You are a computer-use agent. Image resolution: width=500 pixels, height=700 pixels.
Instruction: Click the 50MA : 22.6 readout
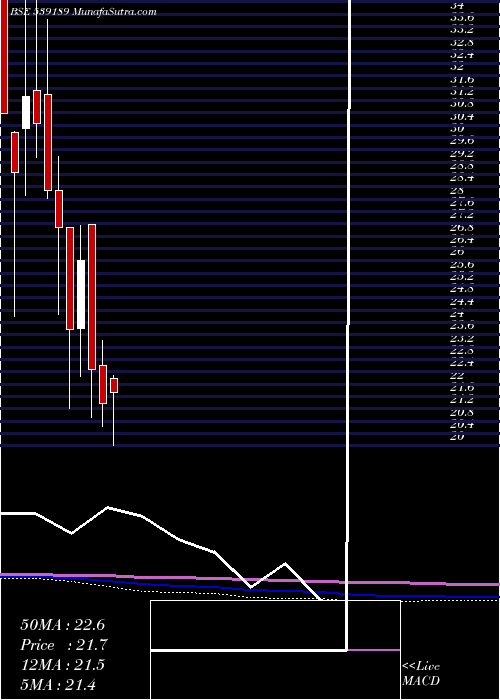click(62, 625)
